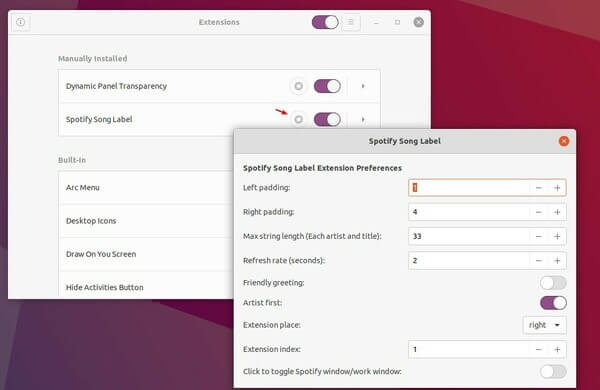Select the Arc Menu extension row

tap(146, 188)
